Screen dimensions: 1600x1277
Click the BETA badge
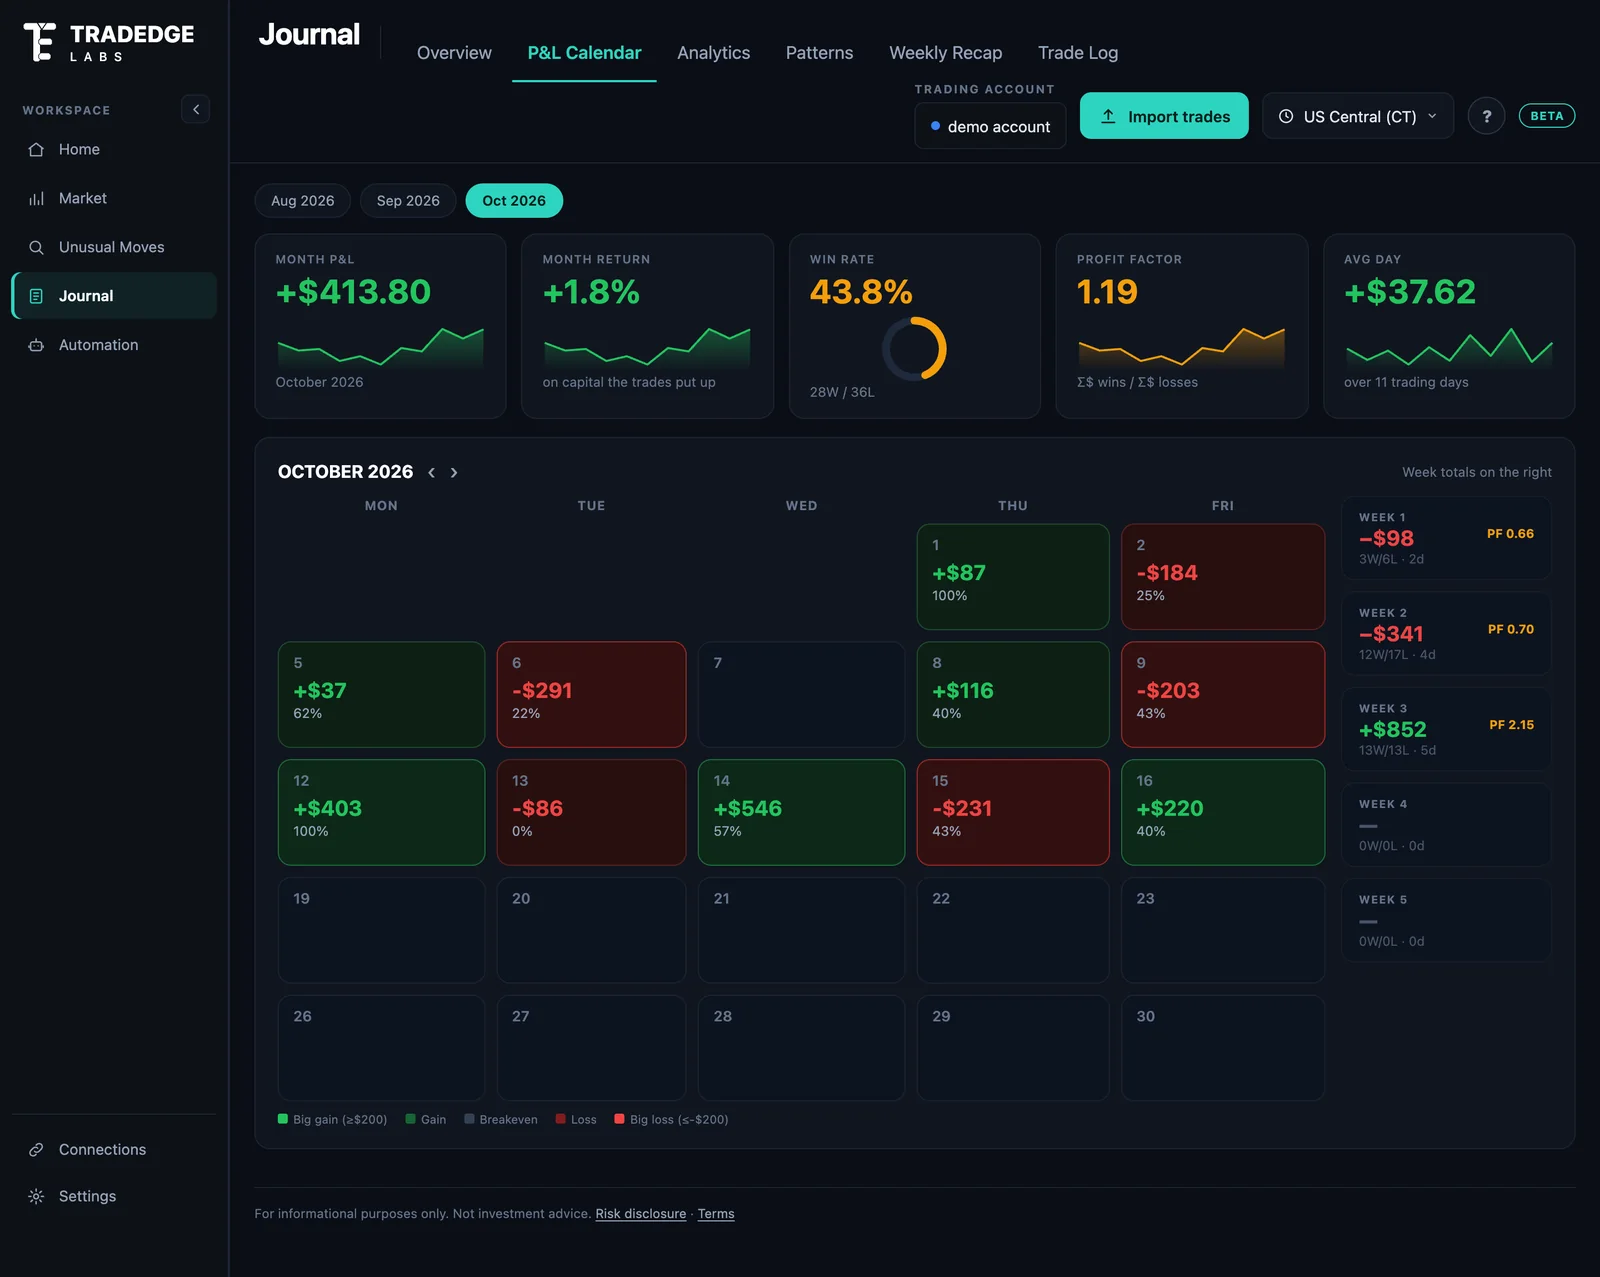tap(1547, 116)
